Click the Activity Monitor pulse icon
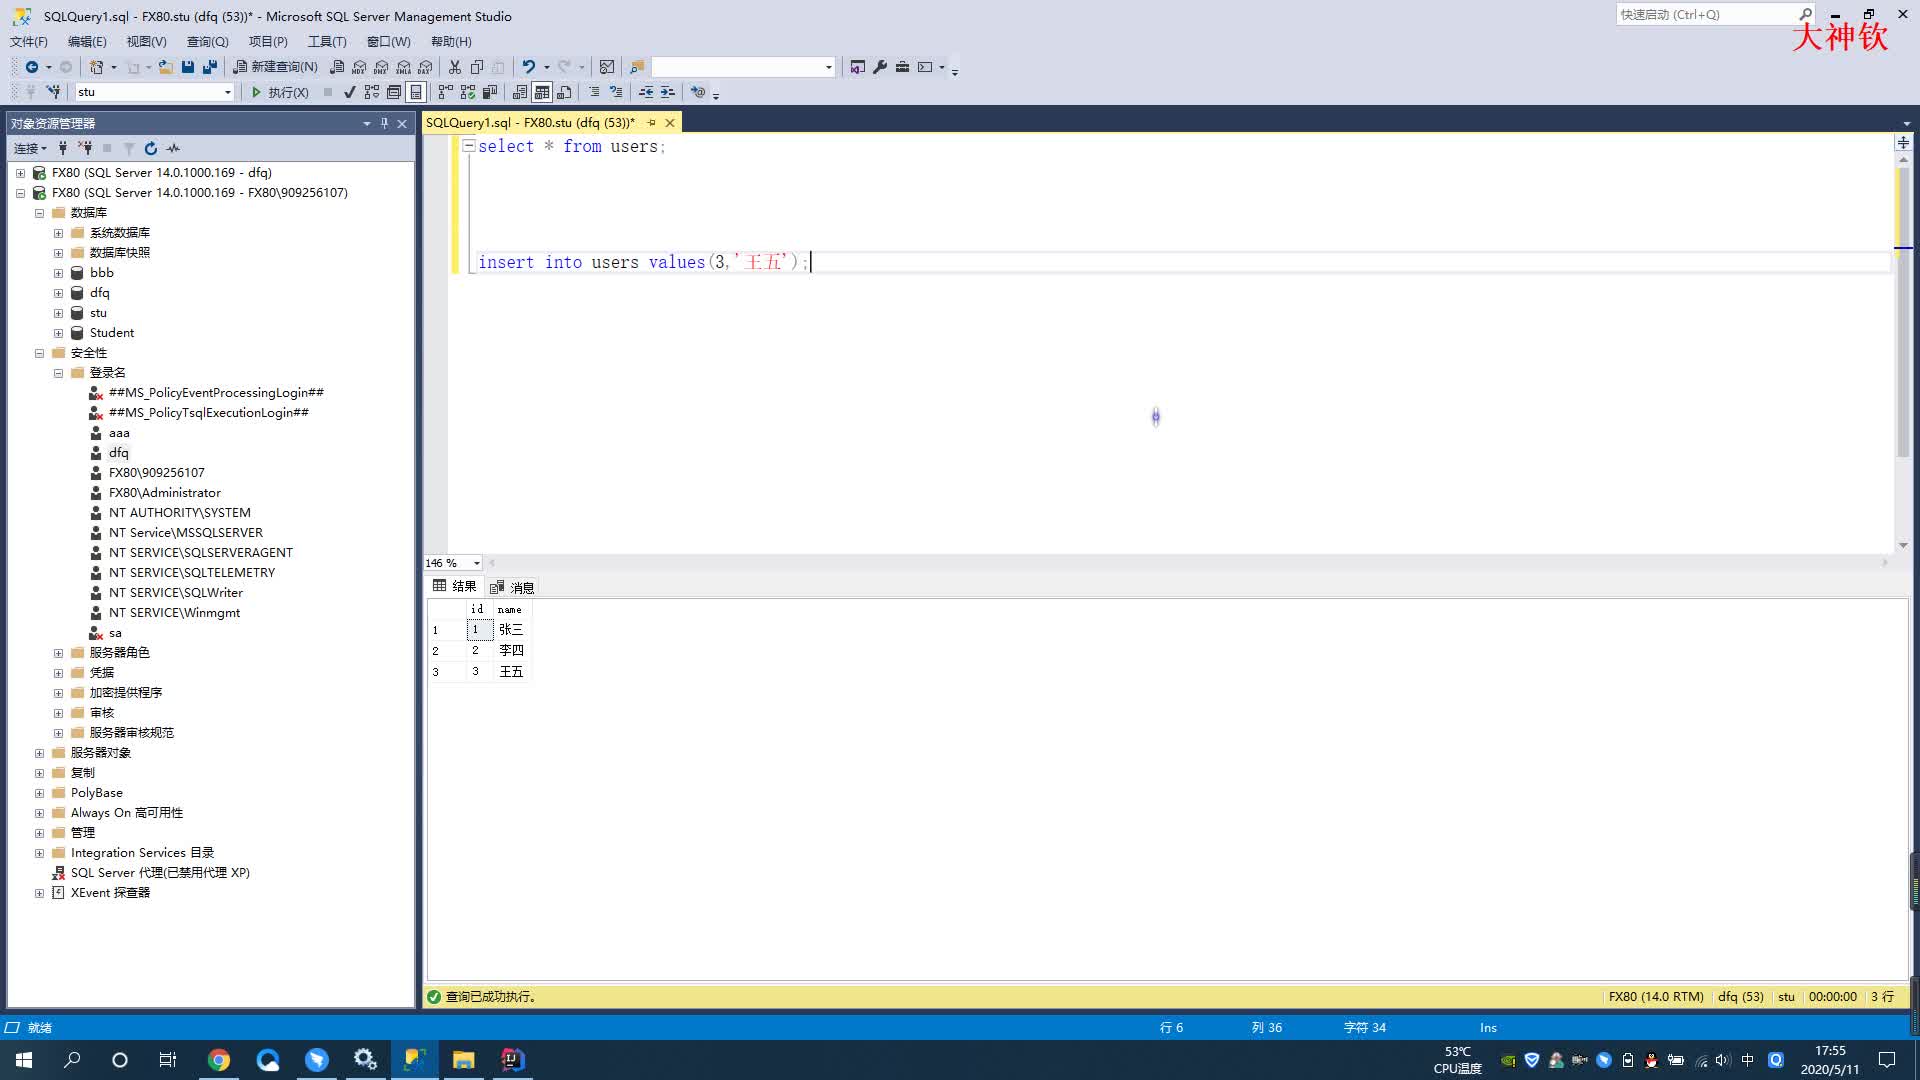The image size is (1920, 1080). click(173, 148)
